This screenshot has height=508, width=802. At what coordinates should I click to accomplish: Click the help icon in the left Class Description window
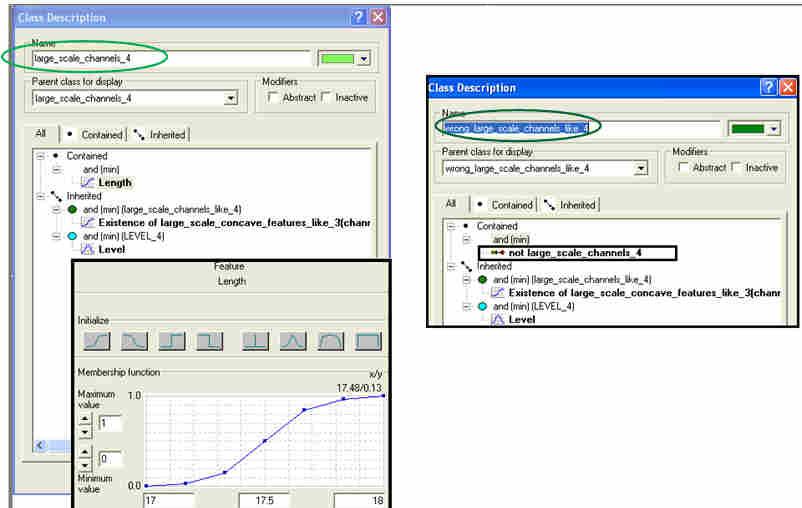(359, 17)
